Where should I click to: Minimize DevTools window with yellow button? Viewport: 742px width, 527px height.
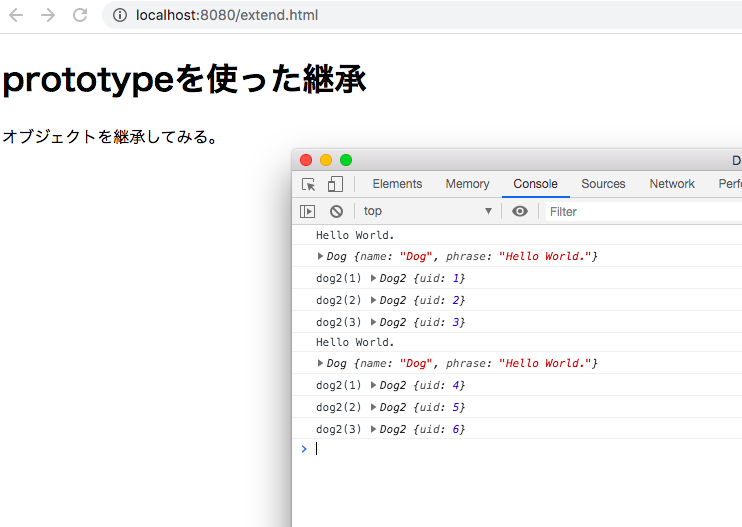pyautogui.click(x=326, y=160)
